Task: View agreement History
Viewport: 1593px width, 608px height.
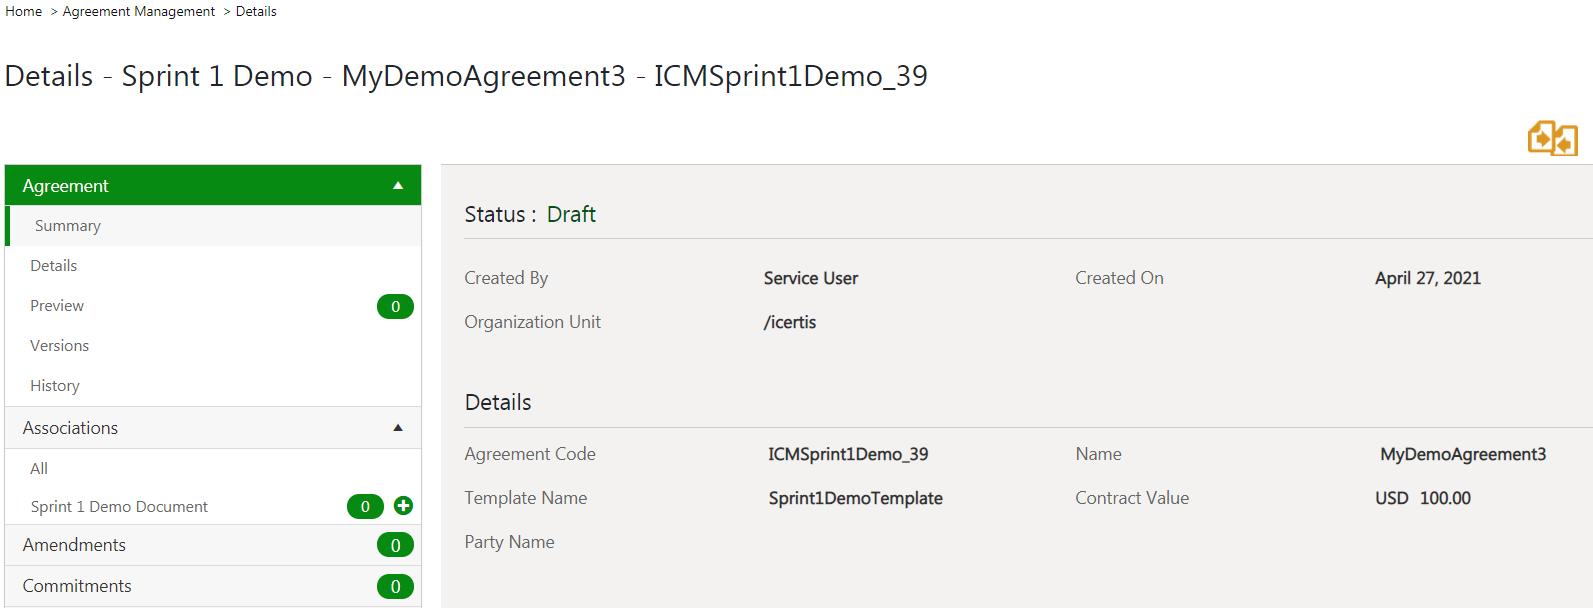Action: pos(55,386)
